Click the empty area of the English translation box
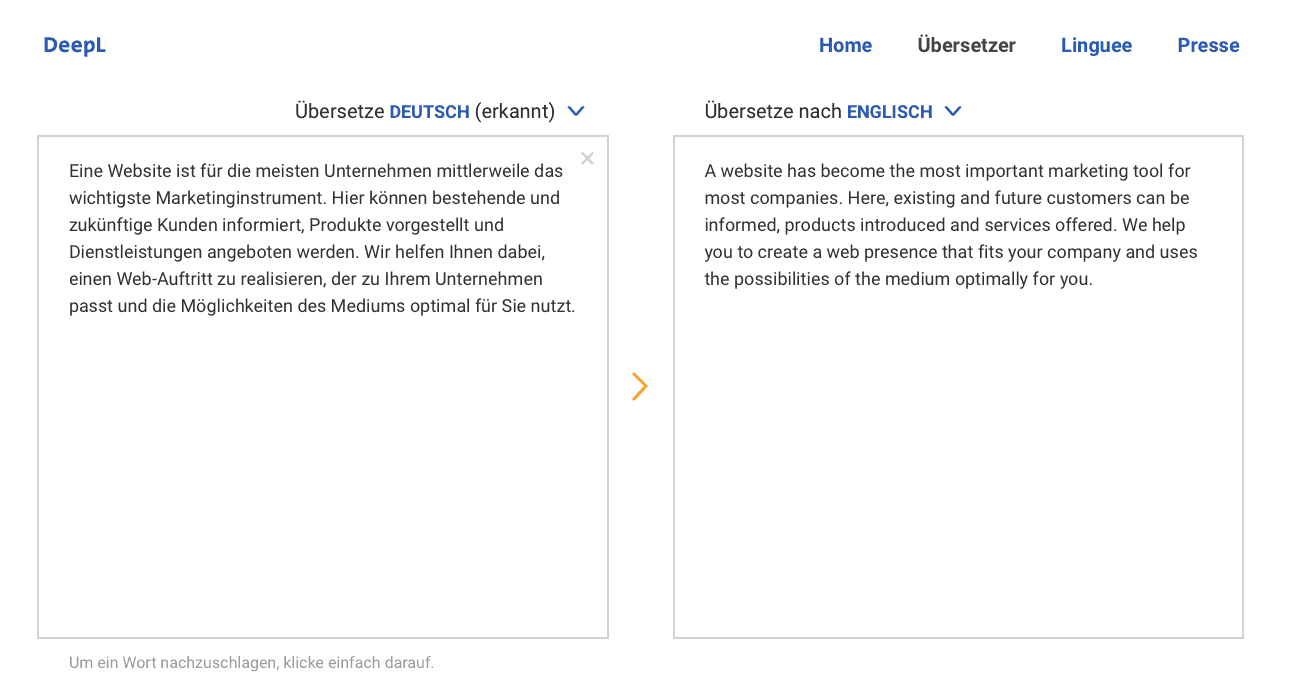 (x=958, y=460)
